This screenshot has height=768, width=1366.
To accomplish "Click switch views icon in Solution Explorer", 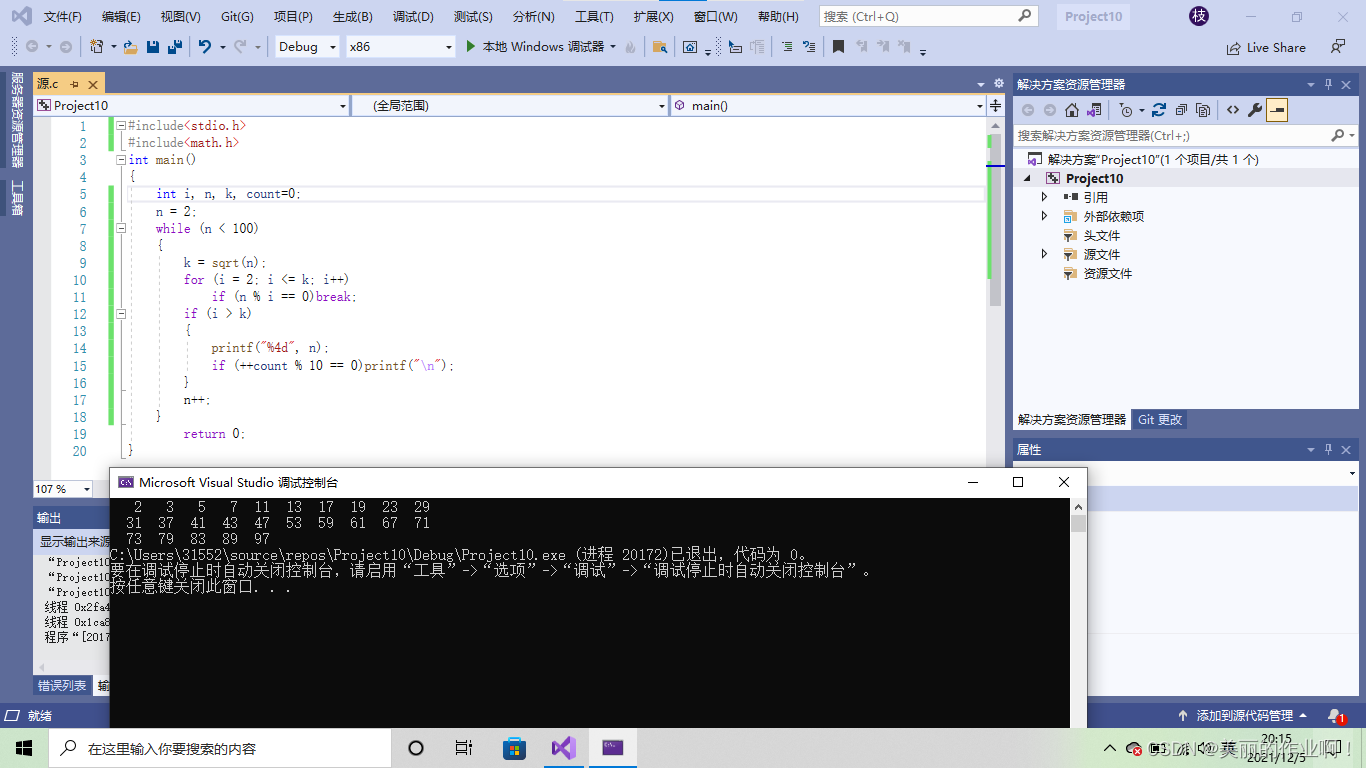I will (1095, 110).
